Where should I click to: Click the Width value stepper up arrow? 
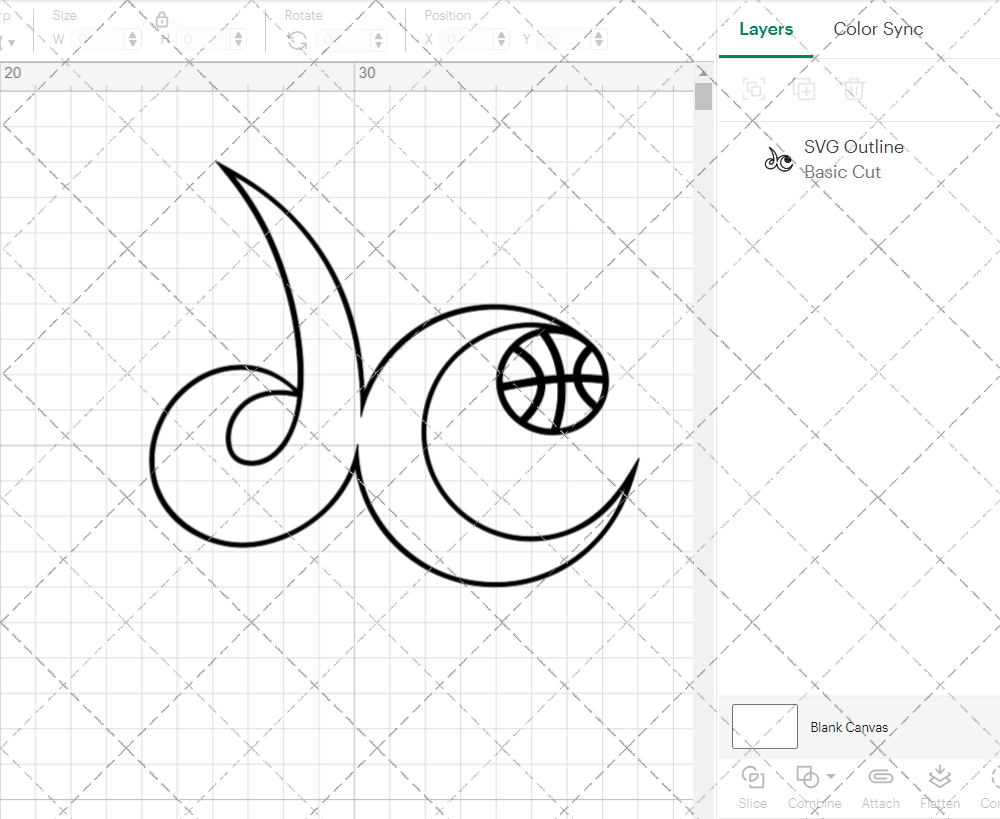click(133, 34)
